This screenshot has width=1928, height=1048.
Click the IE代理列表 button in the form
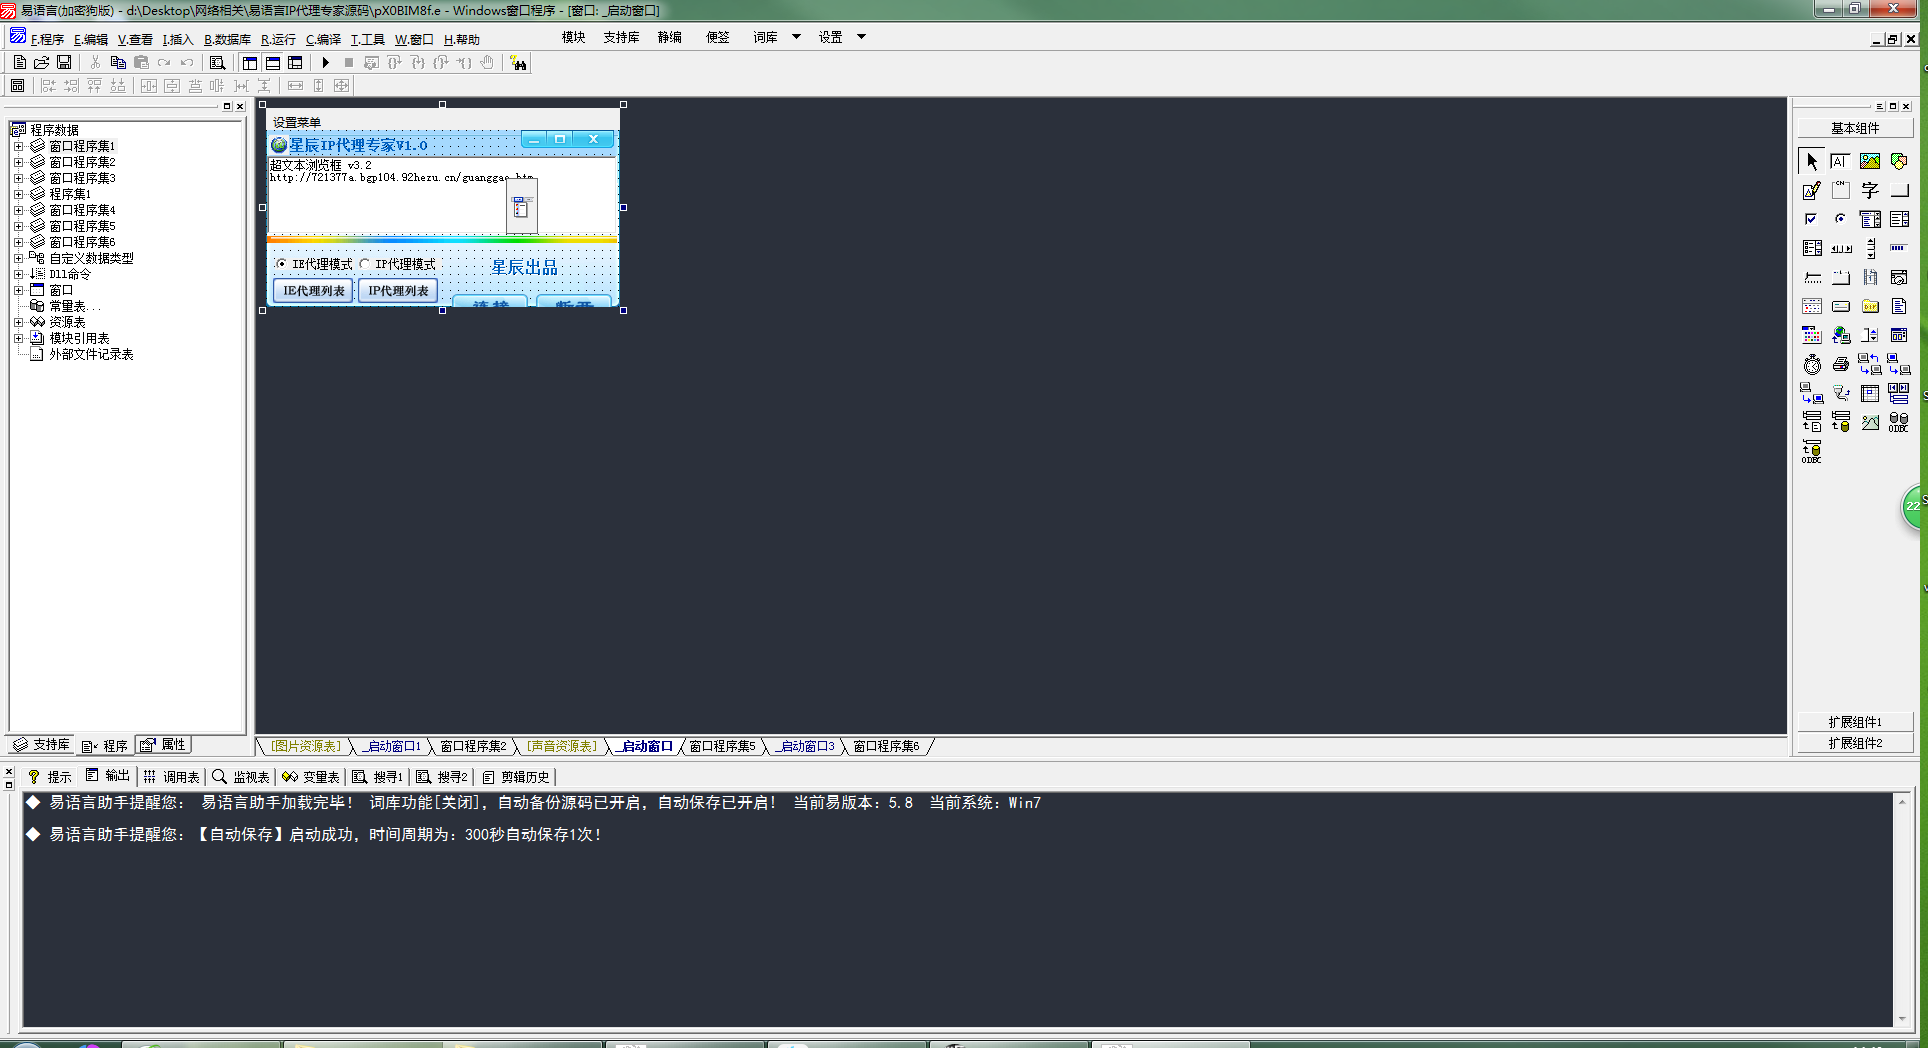pyautogui.click(x=313, y=291)
